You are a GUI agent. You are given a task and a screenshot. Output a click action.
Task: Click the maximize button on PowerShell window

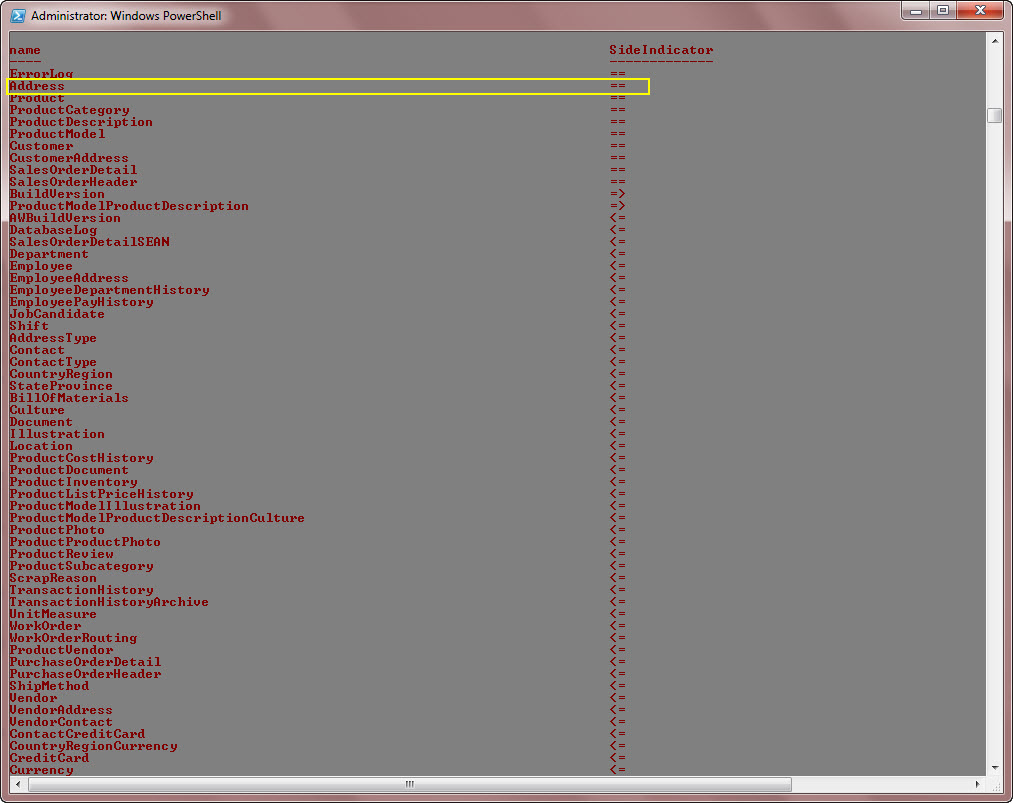coord(942,10)
